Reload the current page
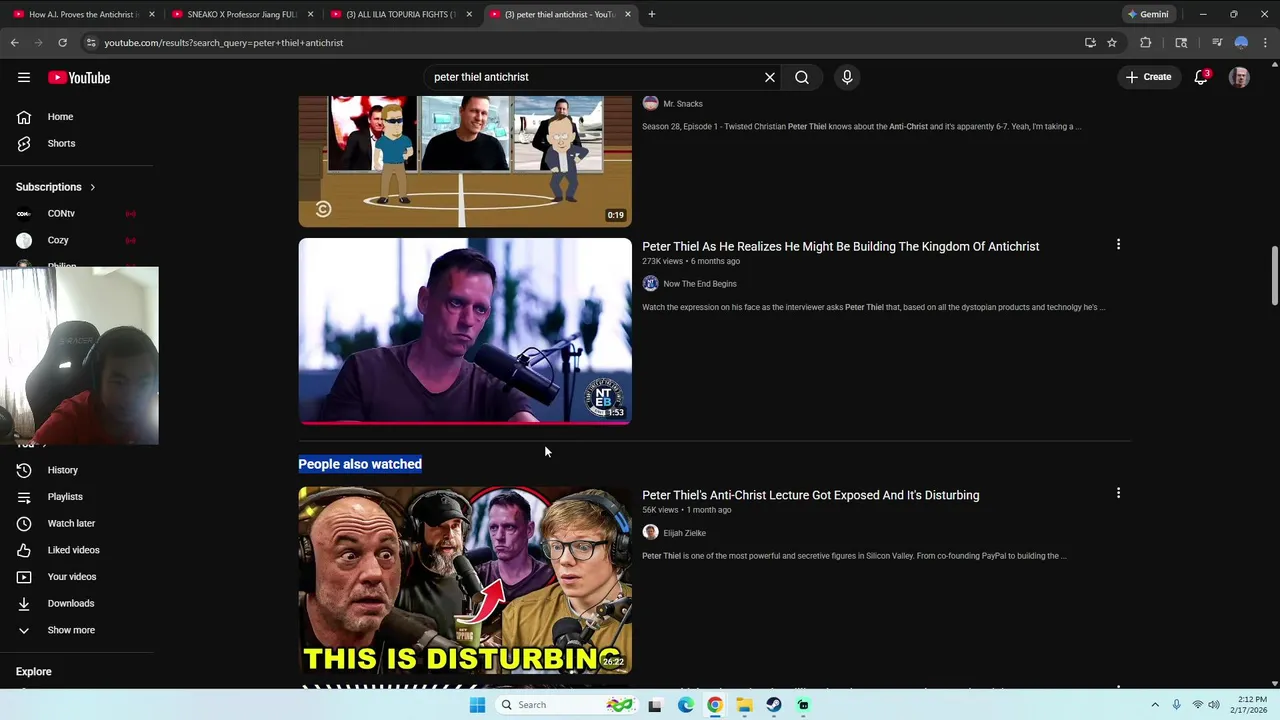Viewport: 1280px width, 720px height. click(x=62, y=43)
